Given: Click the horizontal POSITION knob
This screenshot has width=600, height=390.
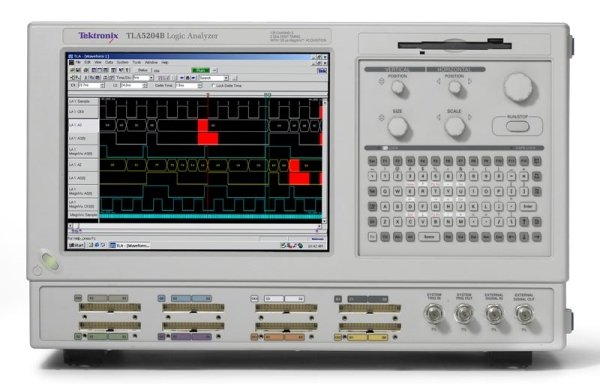Looking at the screenshot, I should click(455, 88).
